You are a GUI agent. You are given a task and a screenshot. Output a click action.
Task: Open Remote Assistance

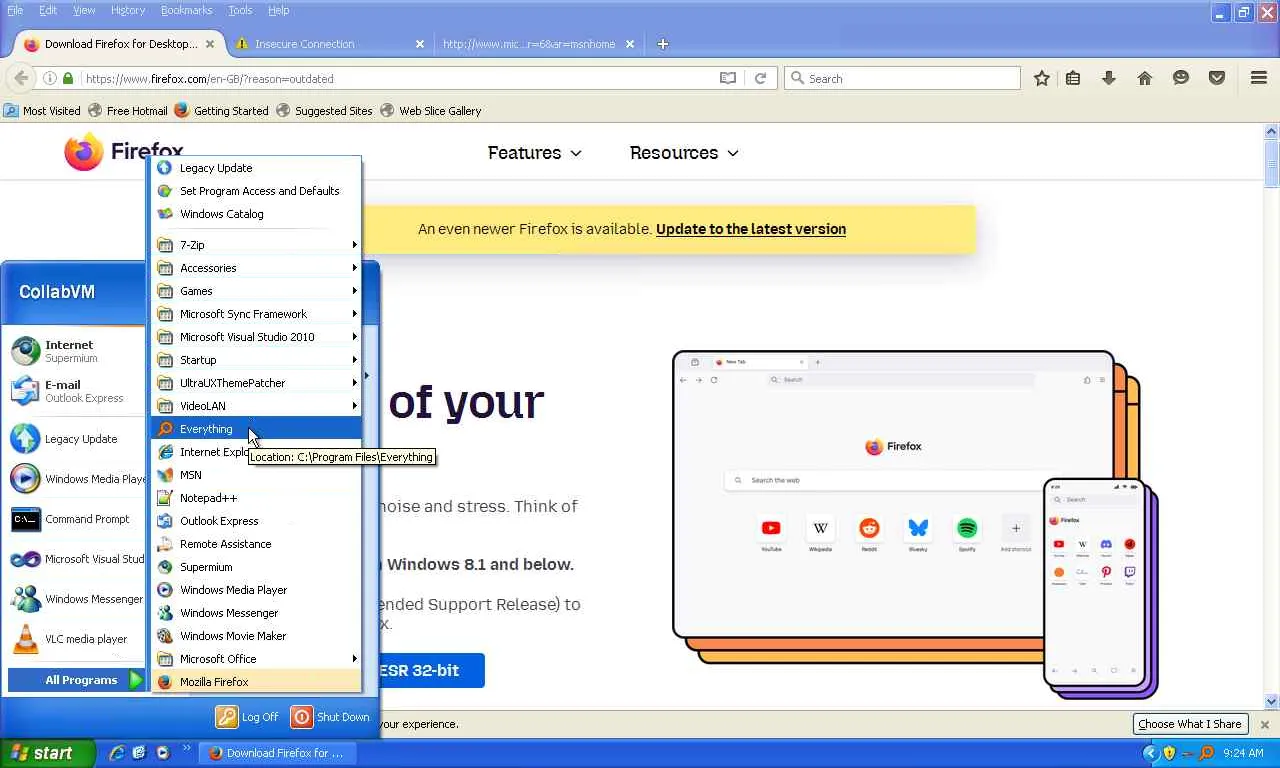[x=256, y=544]
